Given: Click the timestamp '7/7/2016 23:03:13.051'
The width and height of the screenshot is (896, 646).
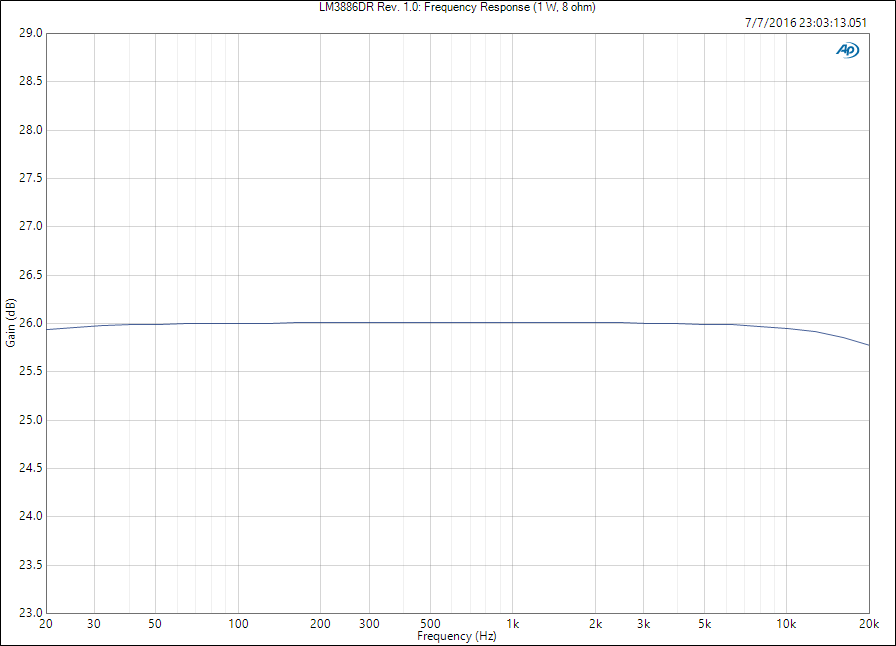Looking at the screenshot, I should pos(806,23).
